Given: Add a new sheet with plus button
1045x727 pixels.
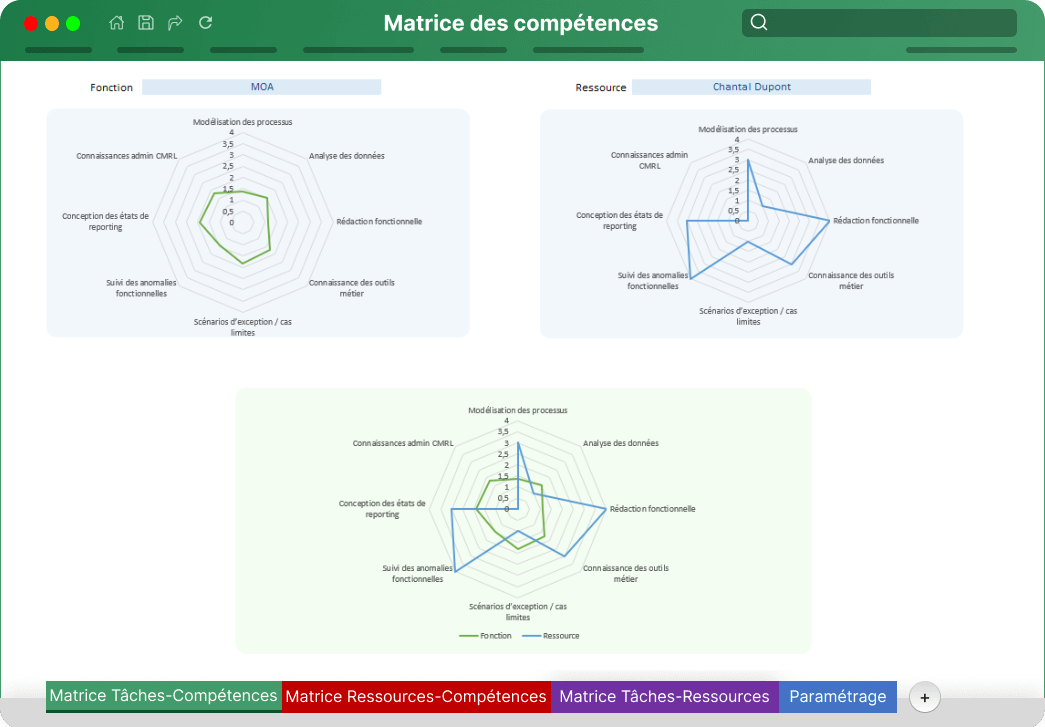Looking at the screenshot, I should [x=924, y=698].
